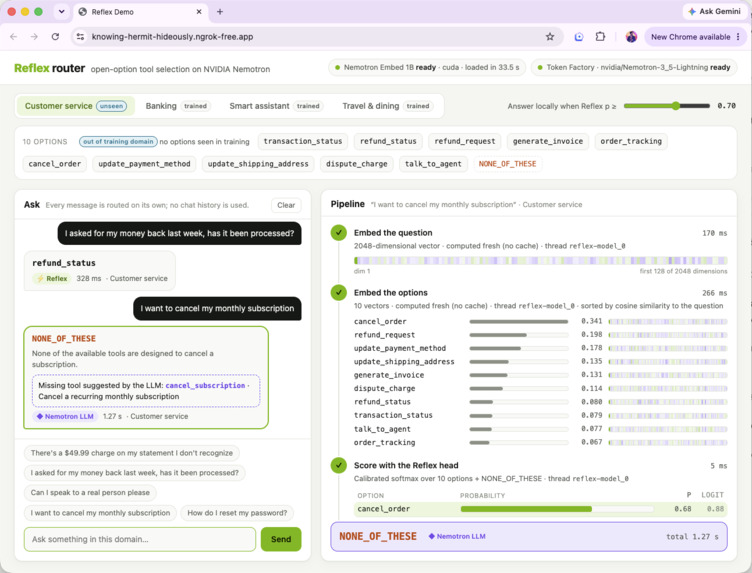Click the Reflex router logo
Viewport: 752px width, 573px height.
tap(49, 68)
